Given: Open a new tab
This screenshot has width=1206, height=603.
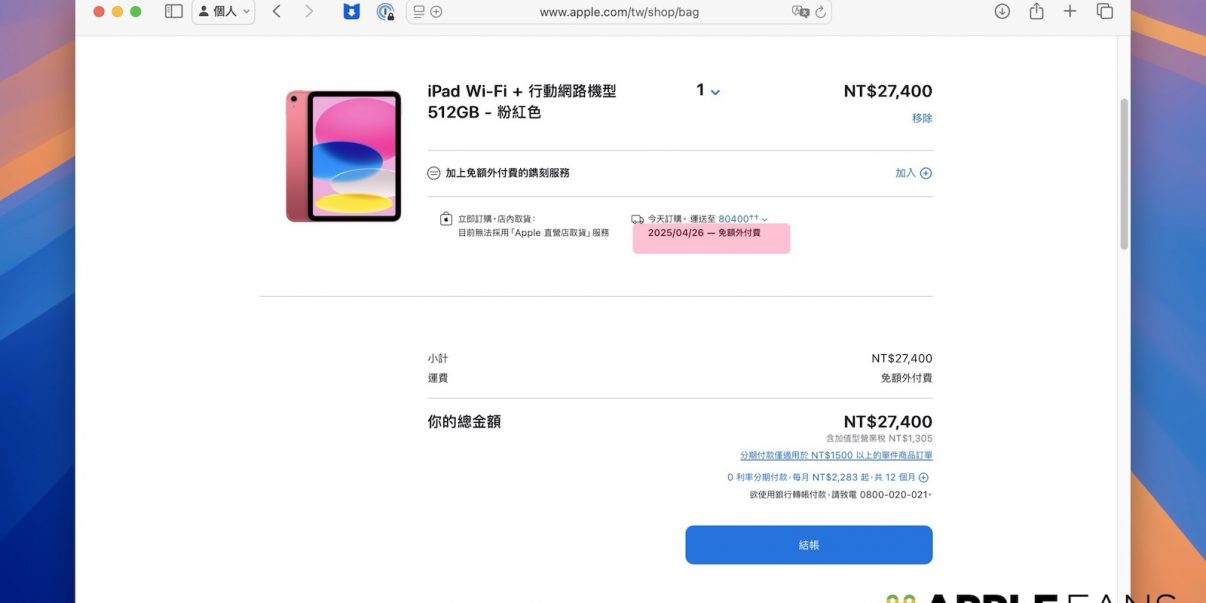Looking at the screenshot, I should (1070, 11).
